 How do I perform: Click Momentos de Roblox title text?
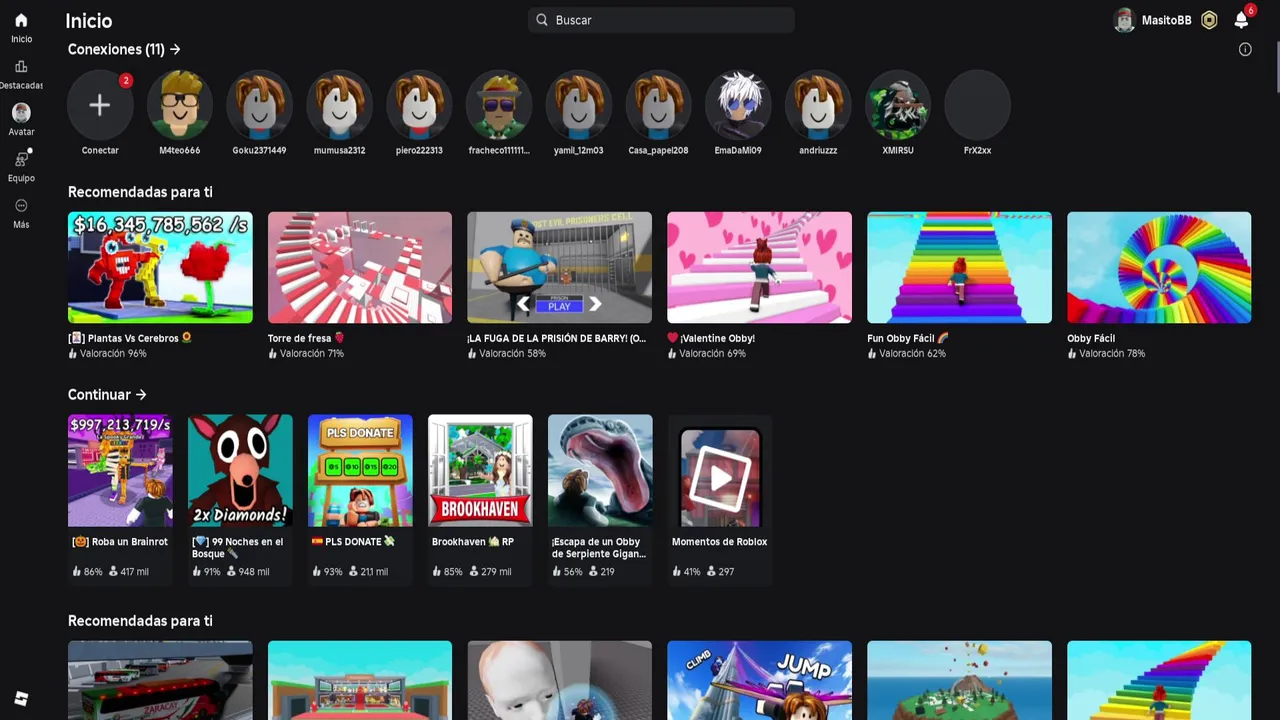pyautogui.click(x=720, y=542)
